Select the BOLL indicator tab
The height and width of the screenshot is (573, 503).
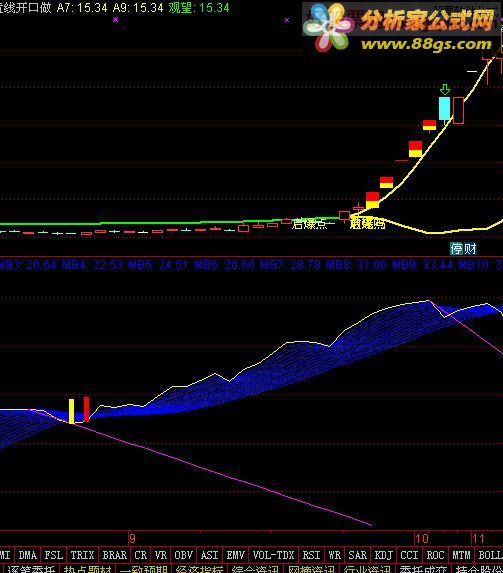tap(490, 555)
